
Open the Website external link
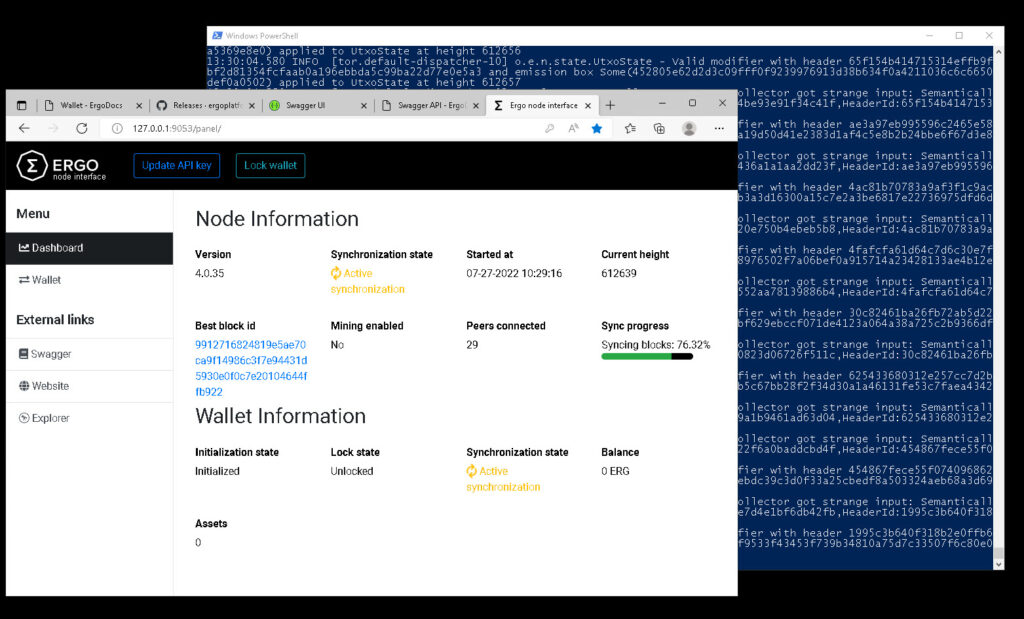89,386
